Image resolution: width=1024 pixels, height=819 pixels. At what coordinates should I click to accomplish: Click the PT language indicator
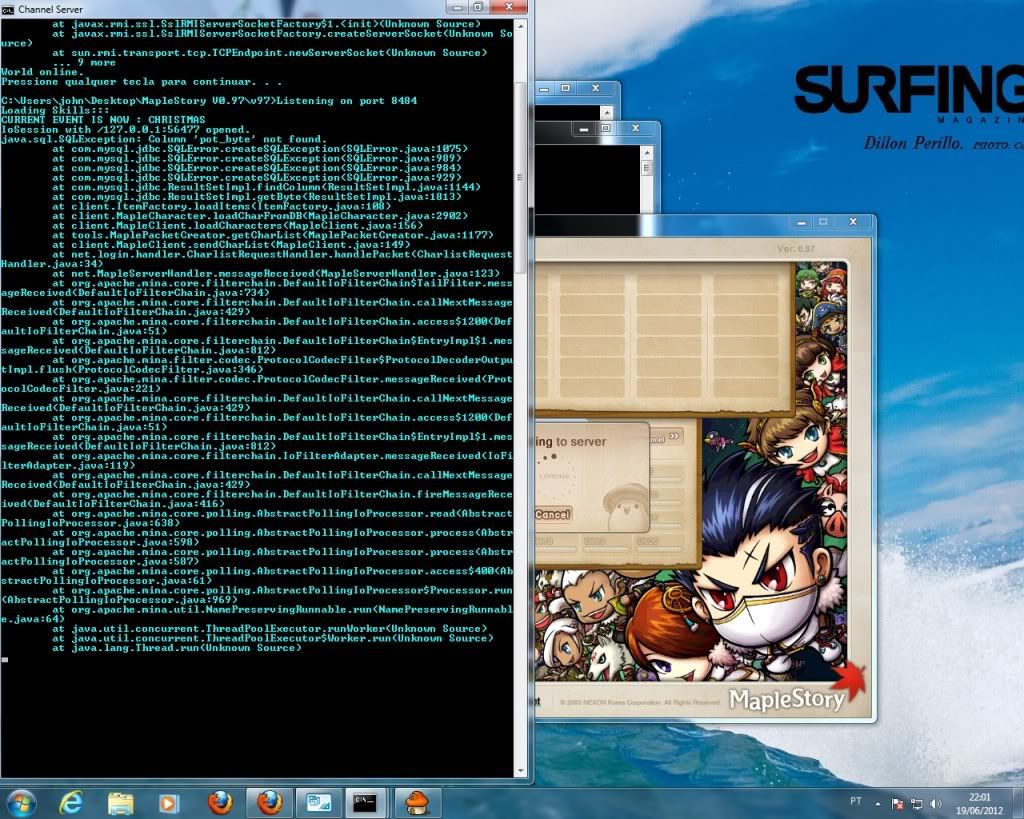tap(855, 803)
